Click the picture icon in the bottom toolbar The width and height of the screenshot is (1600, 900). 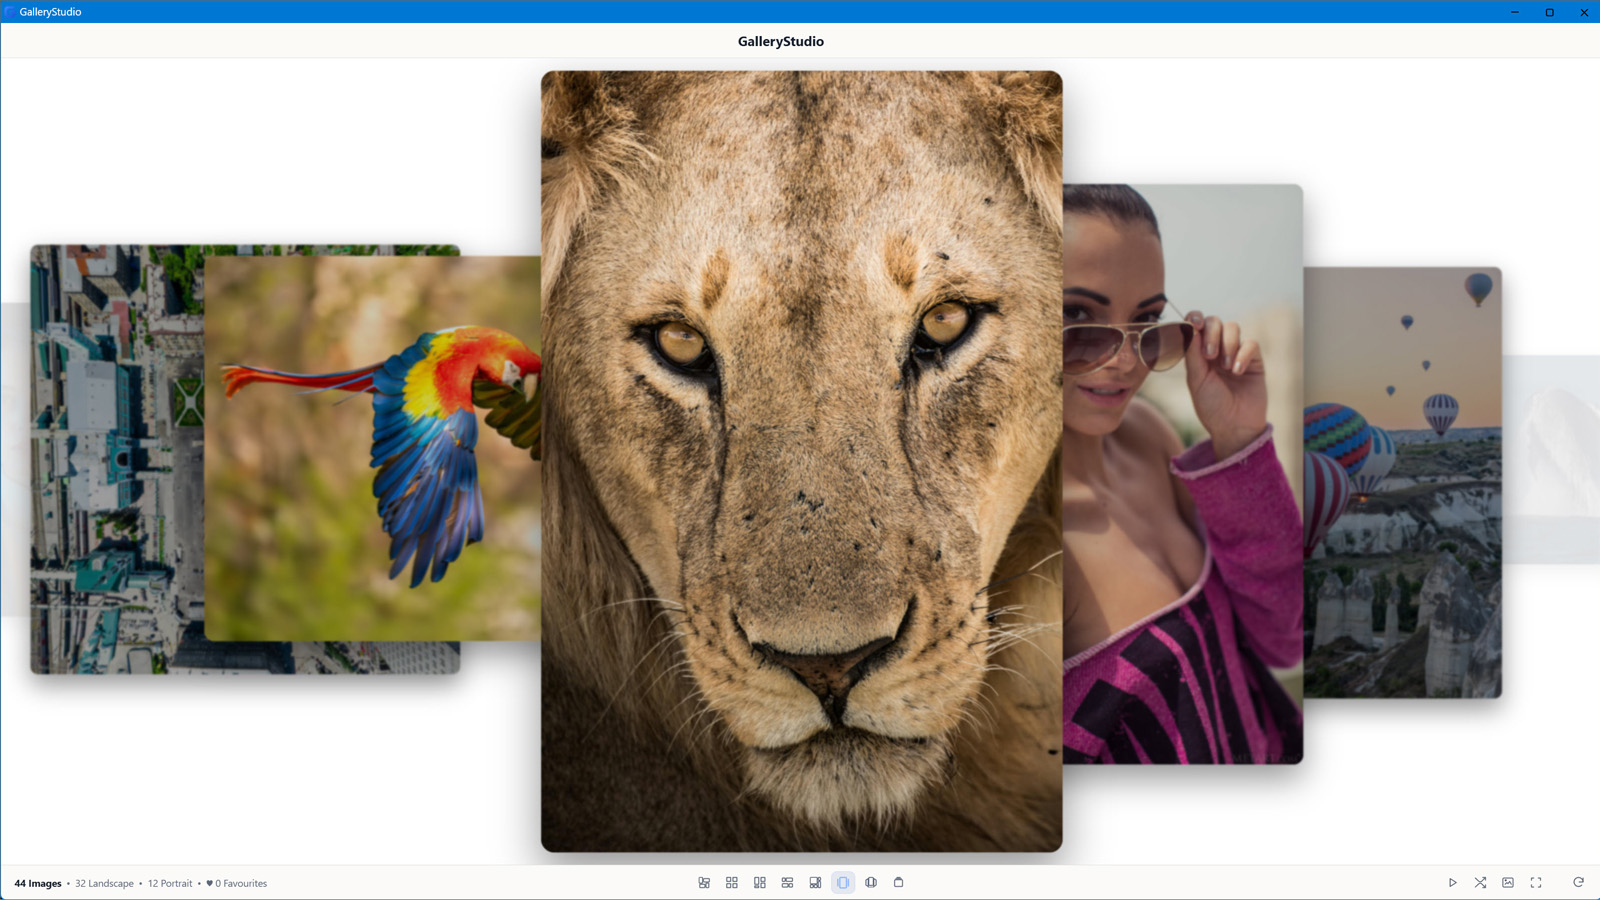pos(1508,883)
